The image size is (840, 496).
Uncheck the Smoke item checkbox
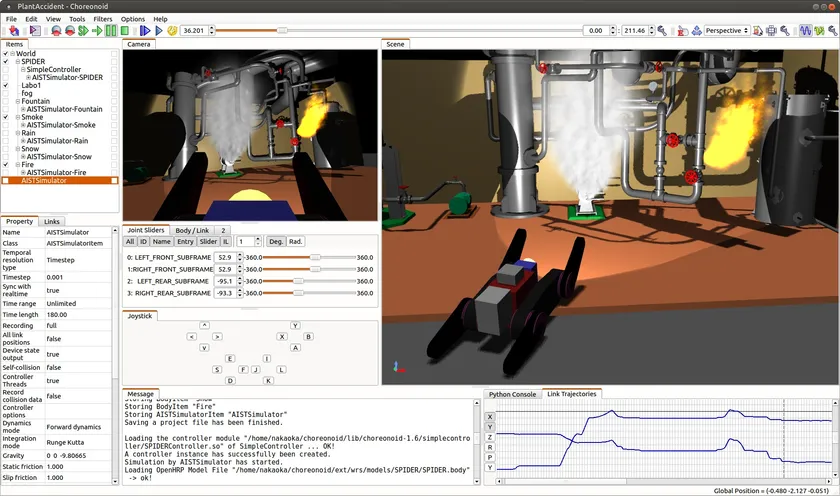point(6,117)
